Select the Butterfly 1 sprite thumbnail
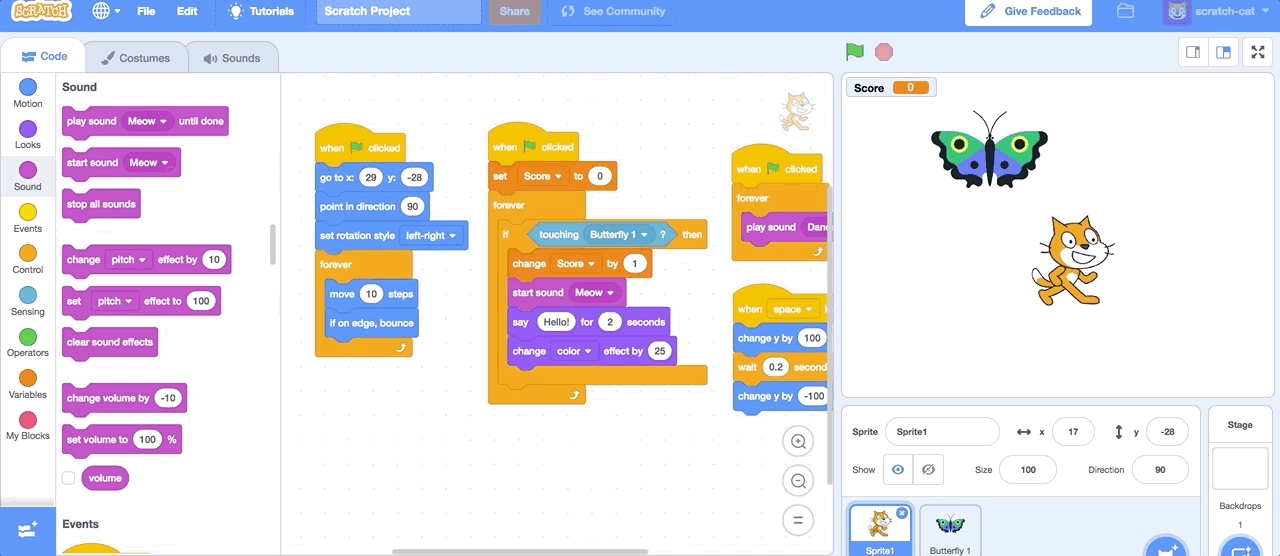The width and height of the screenshot is (1280, 556). point(950,531)
